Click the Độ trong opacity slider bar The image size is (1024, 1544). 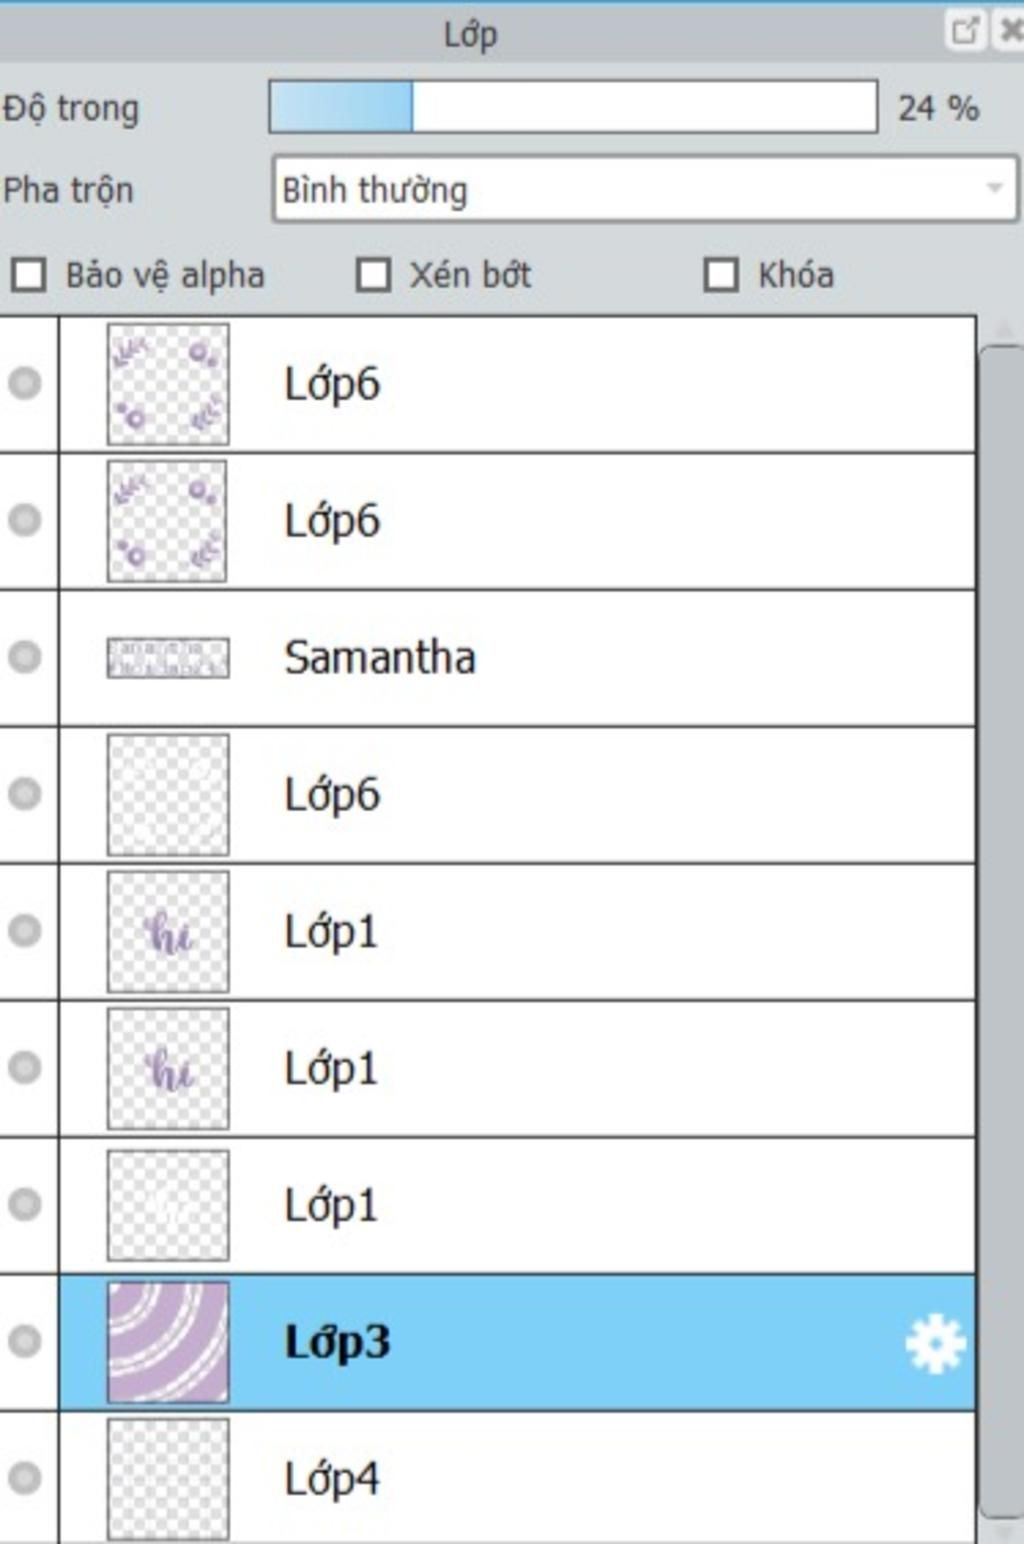click(573, 107)
